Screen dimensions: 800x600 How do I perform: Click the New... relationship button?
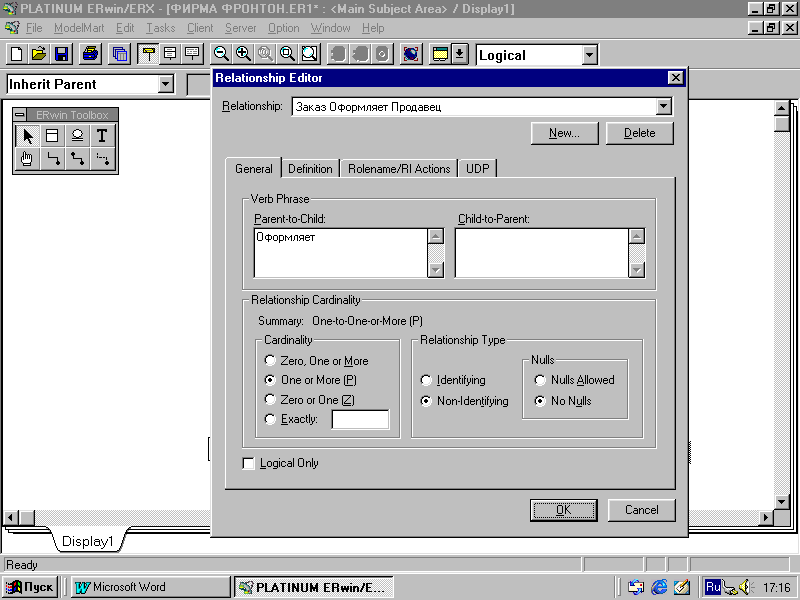(x=564, y=133)
